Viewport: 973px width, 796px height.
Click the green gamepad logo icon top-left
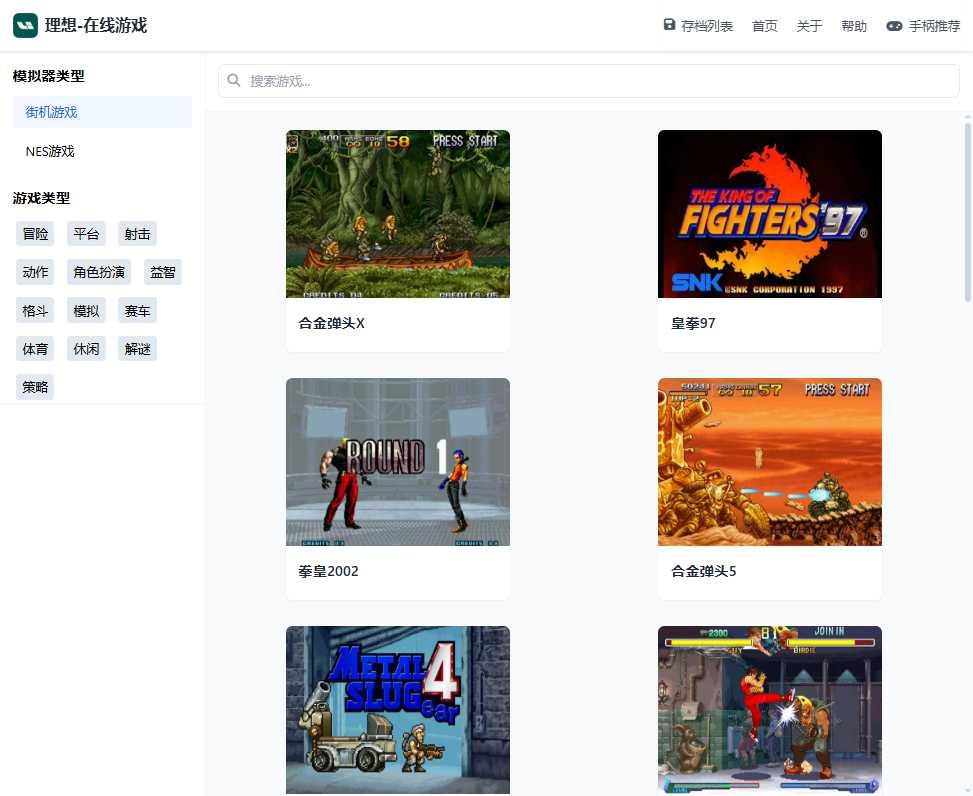click(x=25, y=25)
